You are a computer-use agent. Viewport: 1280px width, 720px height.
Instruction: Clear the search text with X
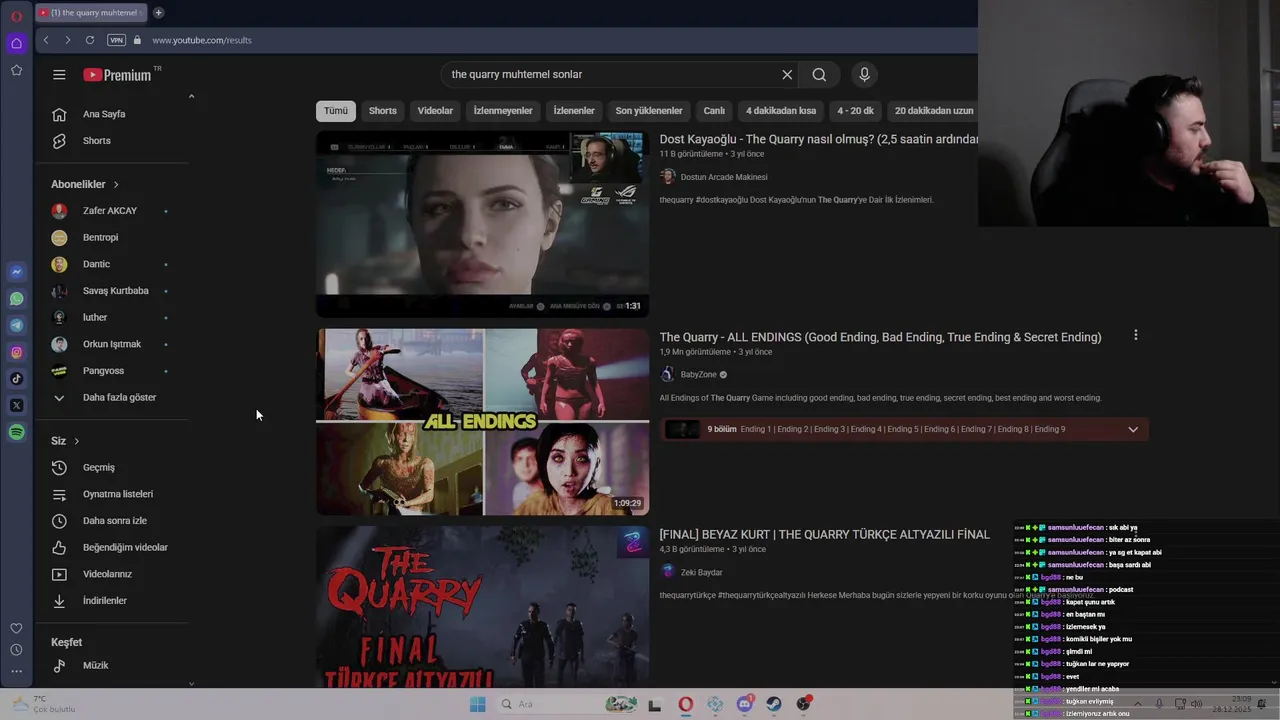point(787,75)
